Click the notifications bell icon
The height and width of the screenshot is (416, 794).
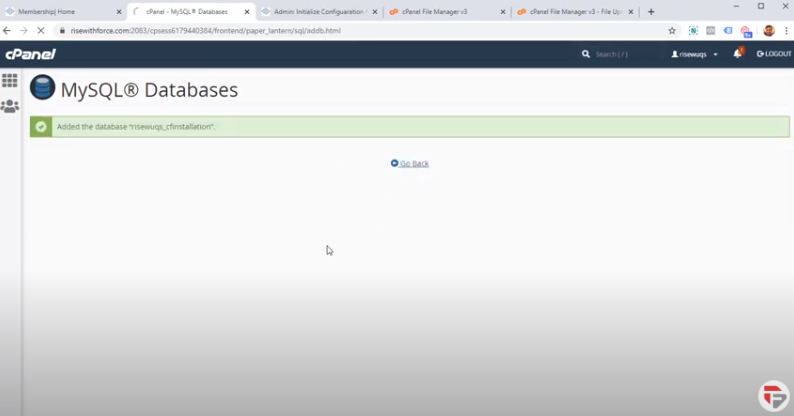coord(738,54)
